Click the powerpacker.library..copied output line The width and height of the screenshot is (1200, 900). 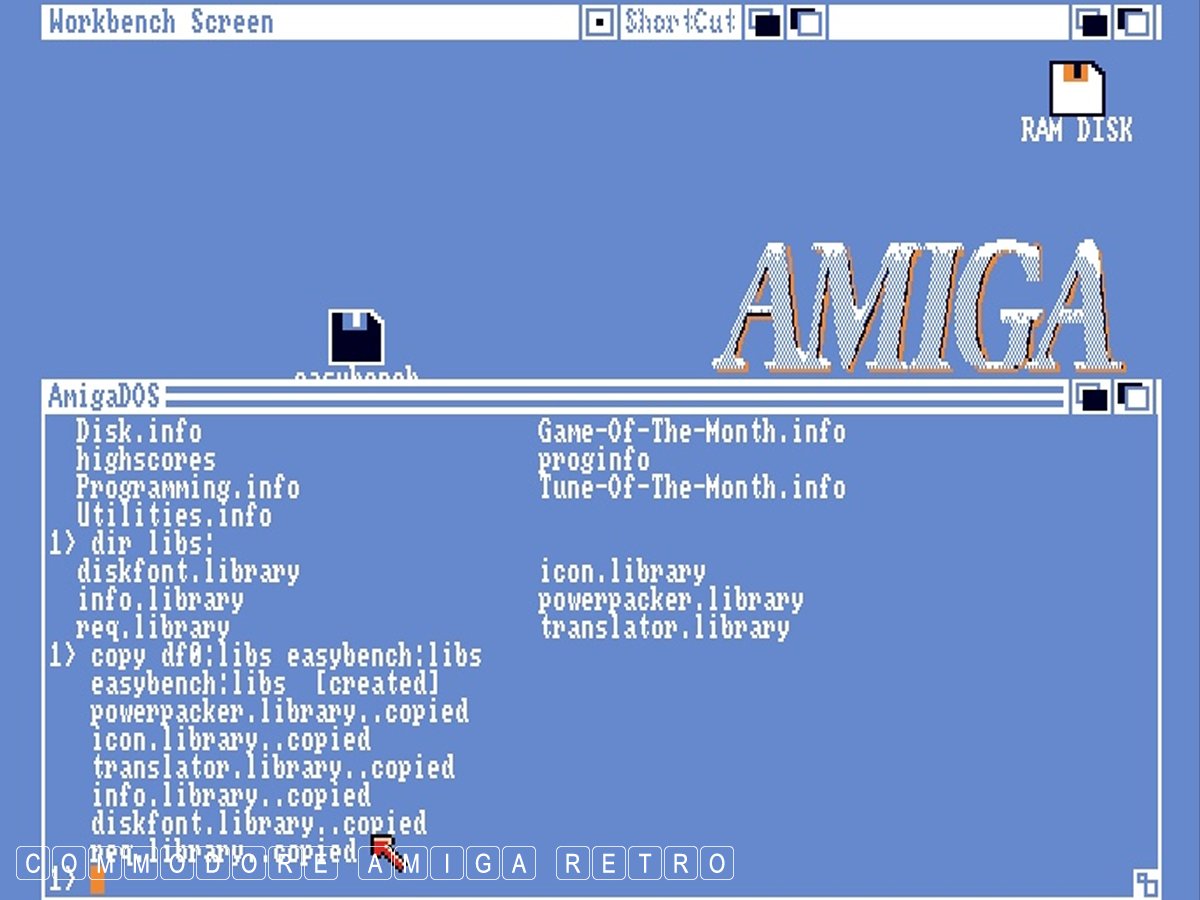click(x=279, y=712)
